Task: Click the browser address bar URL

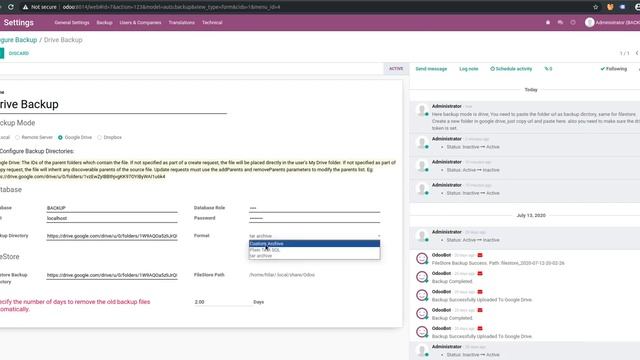Action: click(x=171, y=7)
